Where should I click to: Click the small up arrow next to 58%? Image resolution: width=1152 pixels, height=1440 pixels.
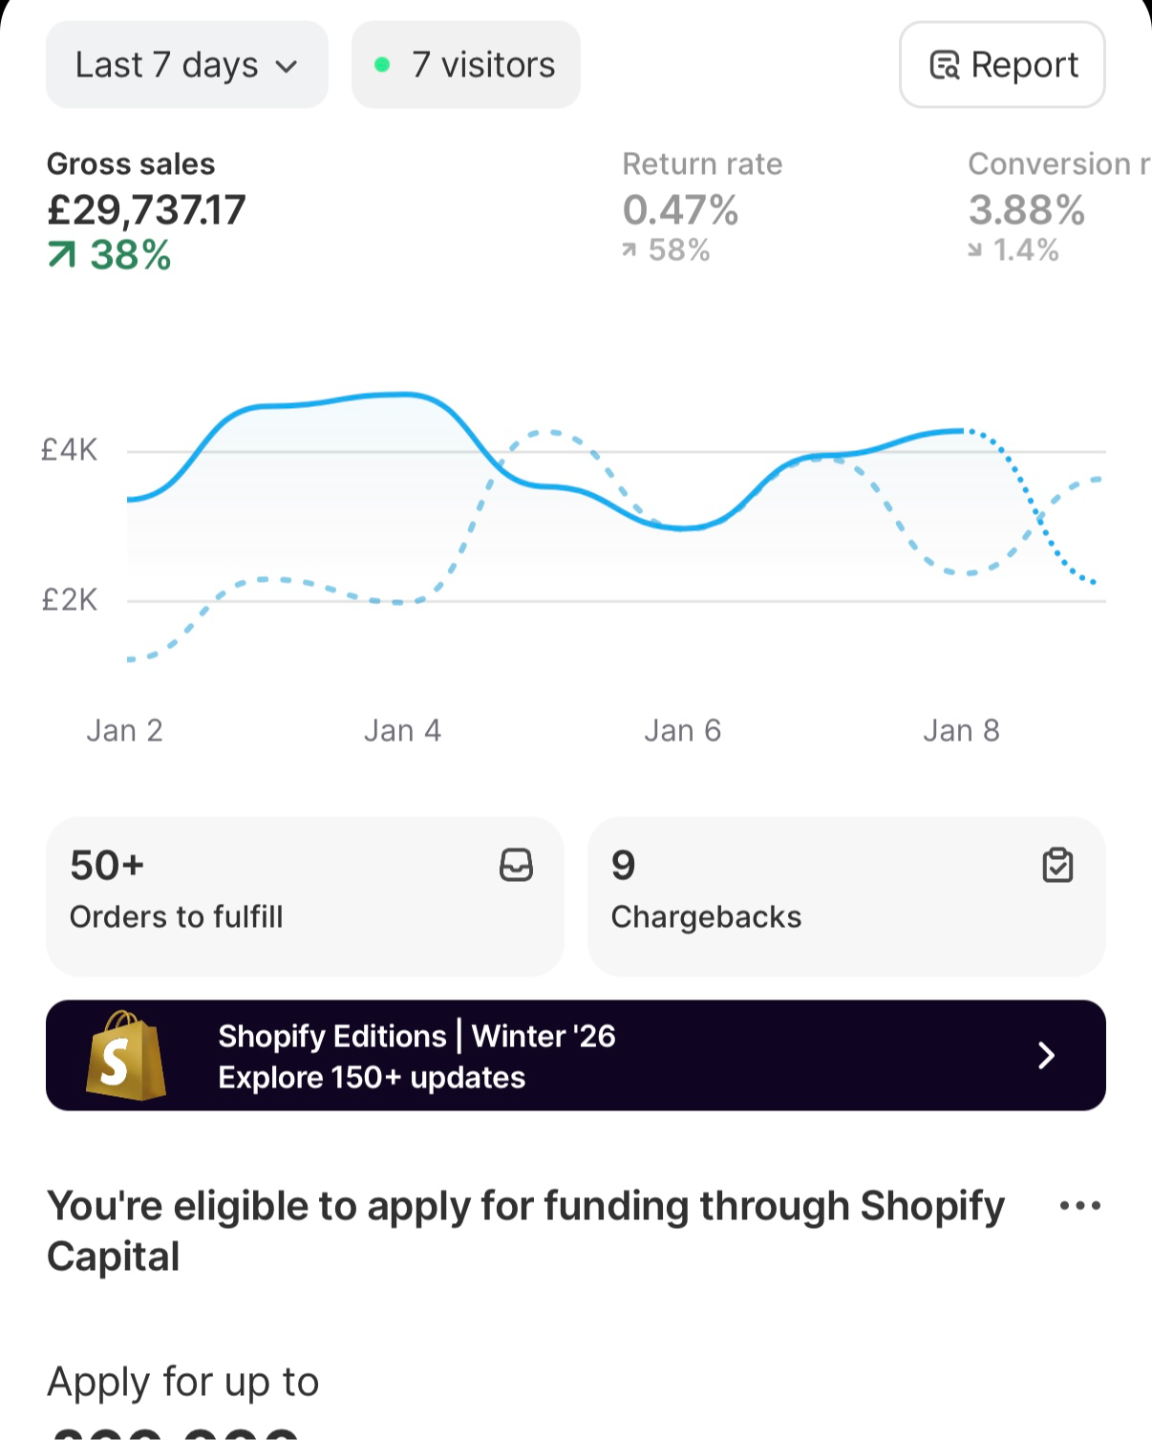click(x=629, y=250)
